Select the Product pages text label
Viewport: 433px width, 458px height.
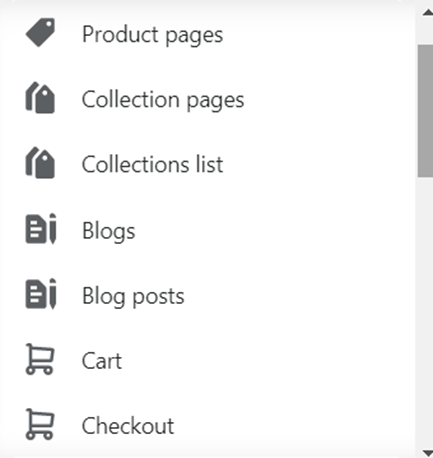coord(152,35)
